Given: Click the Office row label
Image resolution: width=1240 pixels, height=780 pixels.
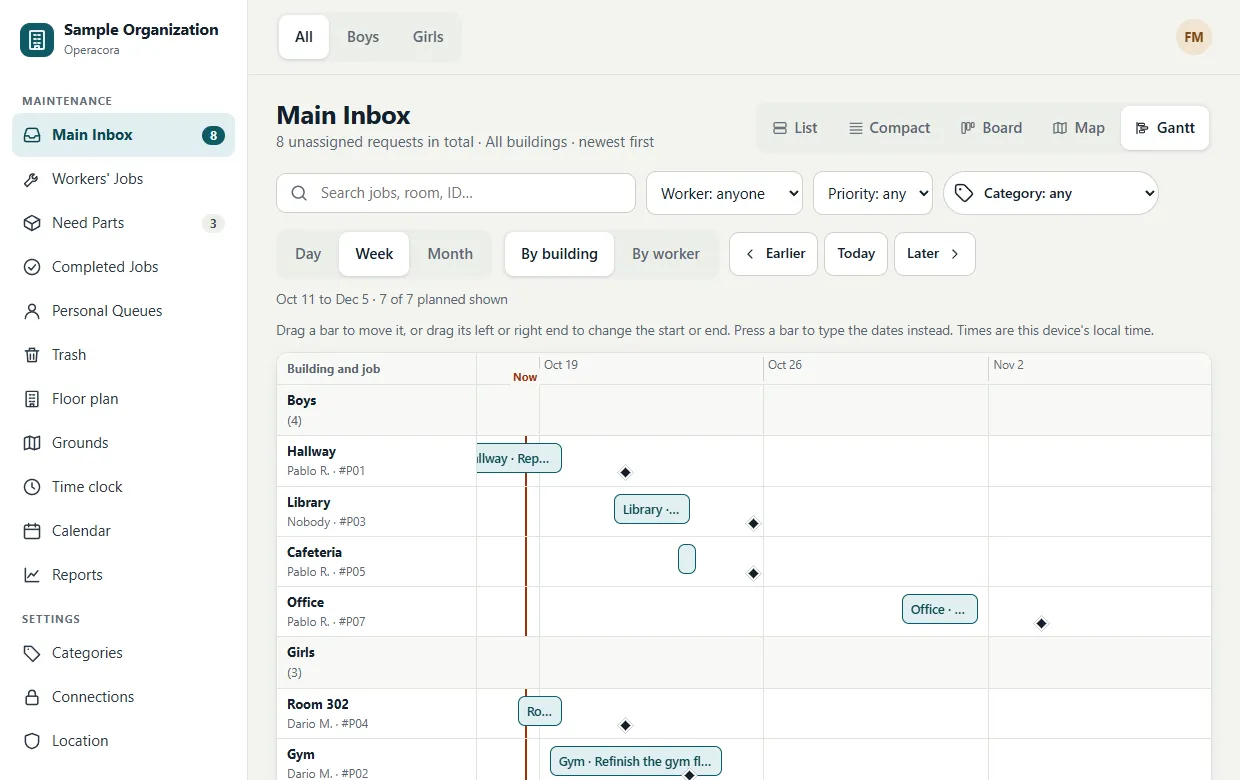Looking at the screenshot, I should tap(377, 612).
